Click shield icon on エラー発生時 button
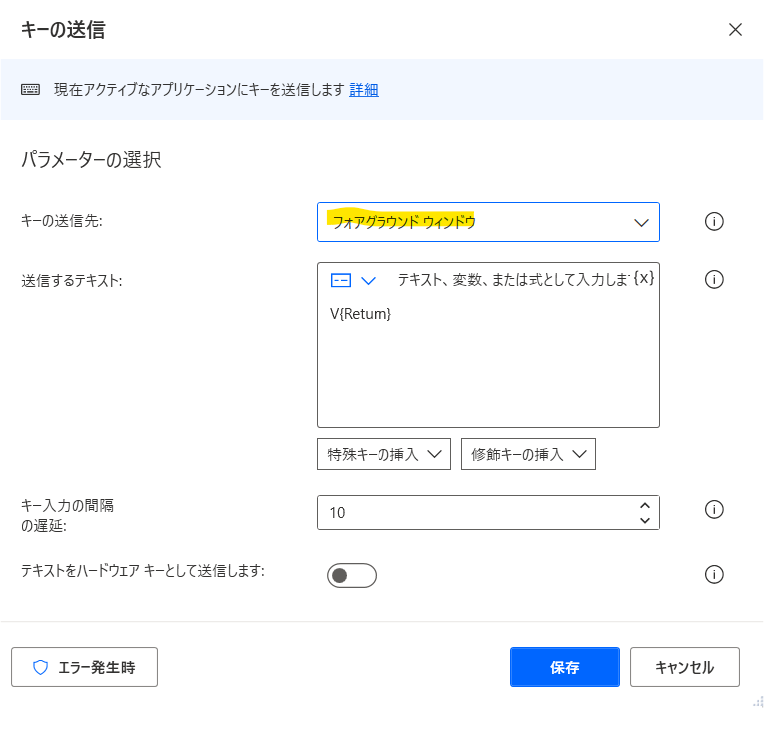The image size is (778, 732). point(40,667)
